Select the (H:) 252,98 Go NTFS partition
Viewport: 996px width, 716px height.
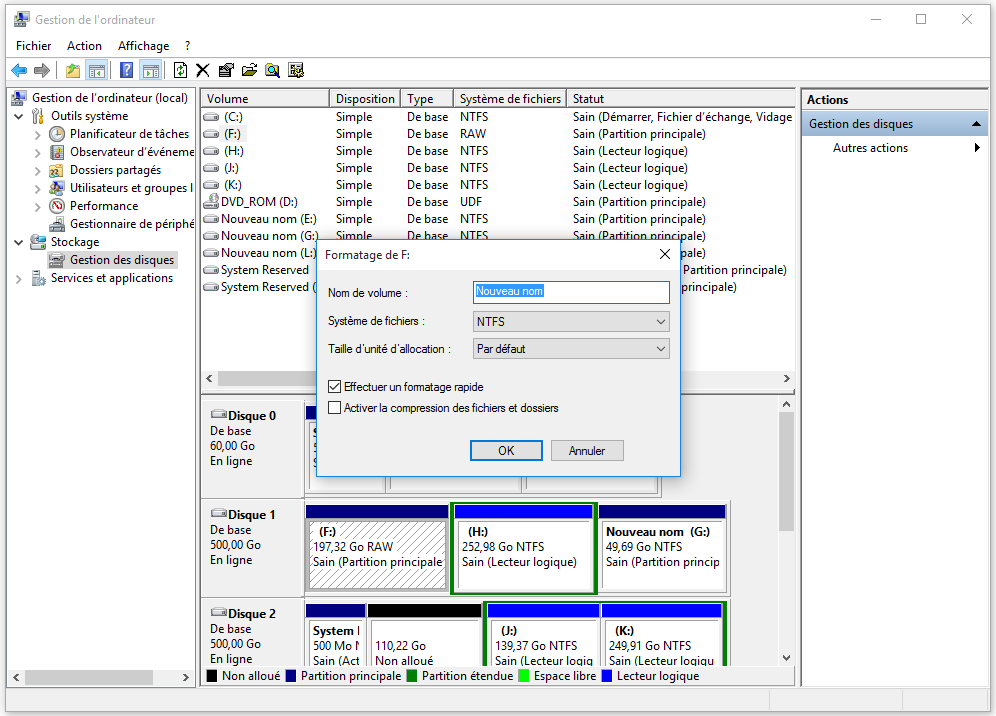tap(523, 548)
